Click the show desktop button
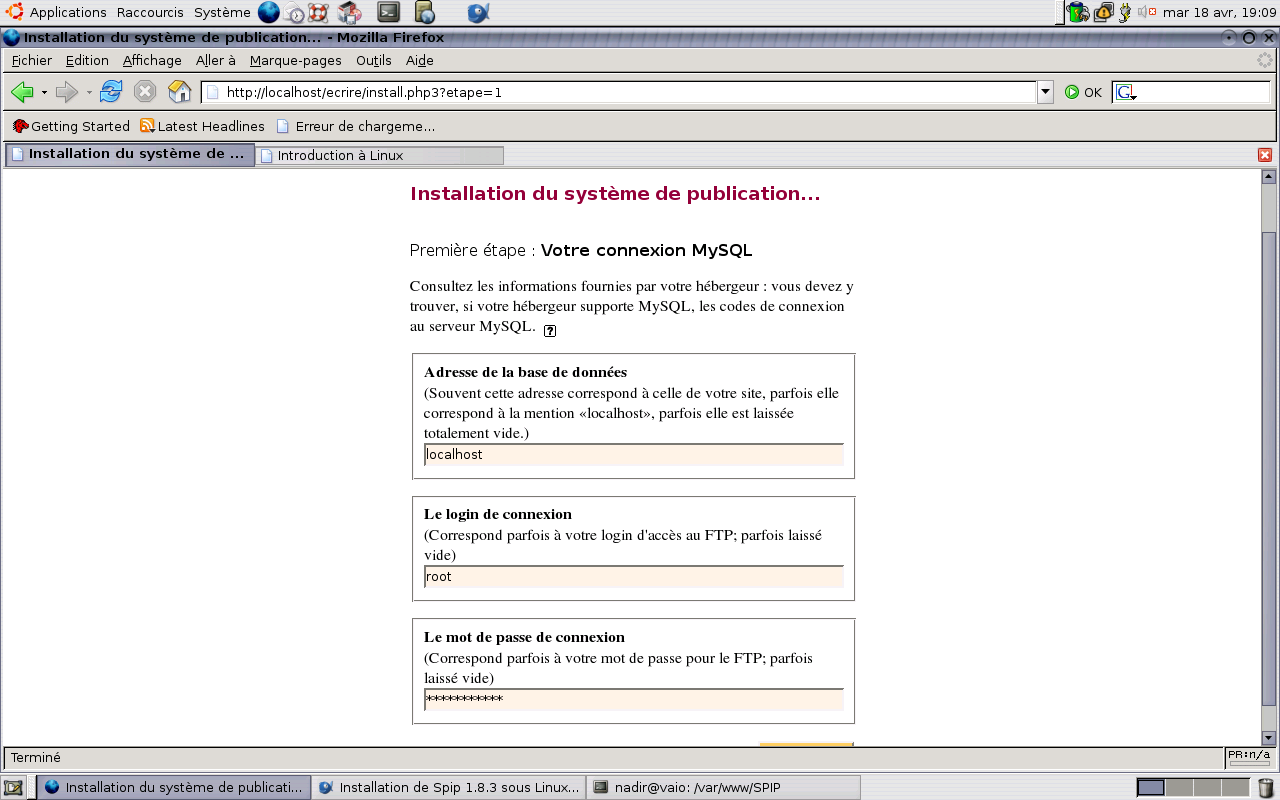Screen dimensions: 1280x800 coord(13,787)
